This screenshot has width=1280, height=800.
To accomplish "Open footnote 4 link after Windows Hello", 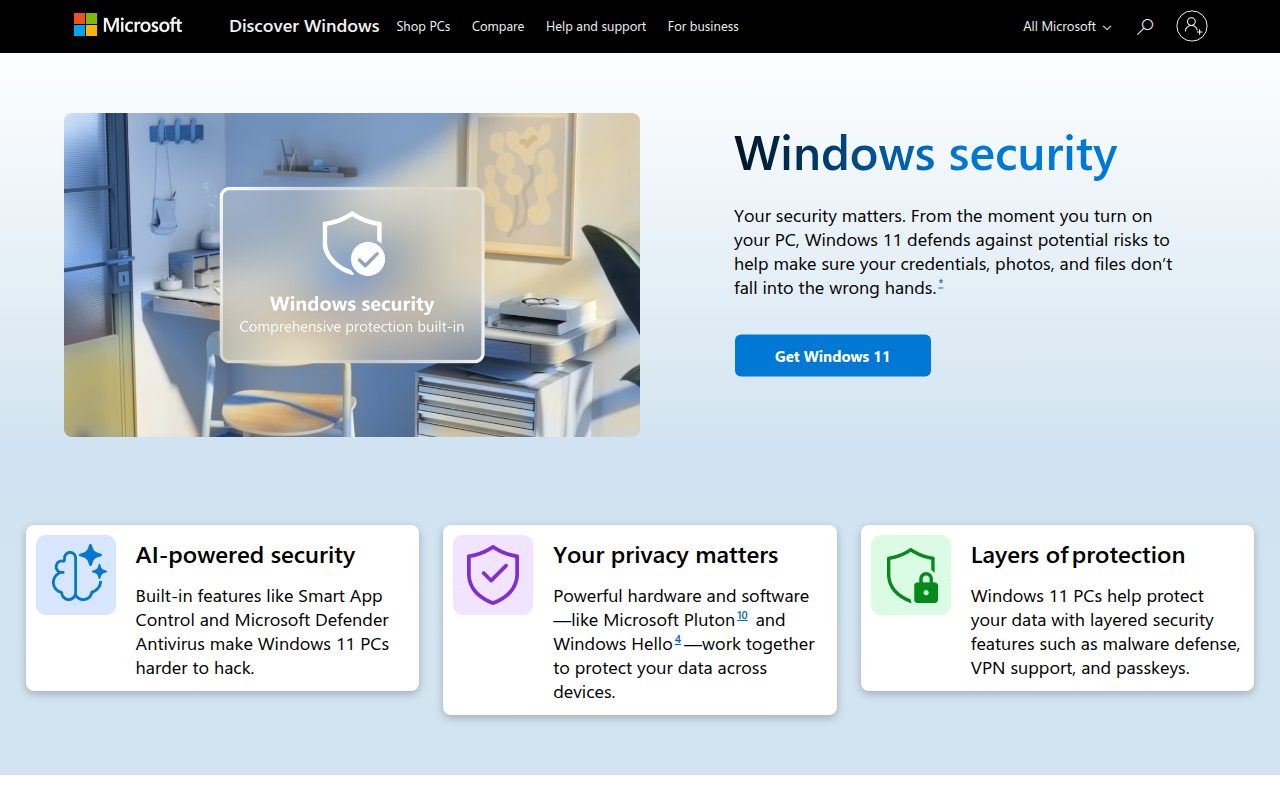I will (x=677, y=640).
